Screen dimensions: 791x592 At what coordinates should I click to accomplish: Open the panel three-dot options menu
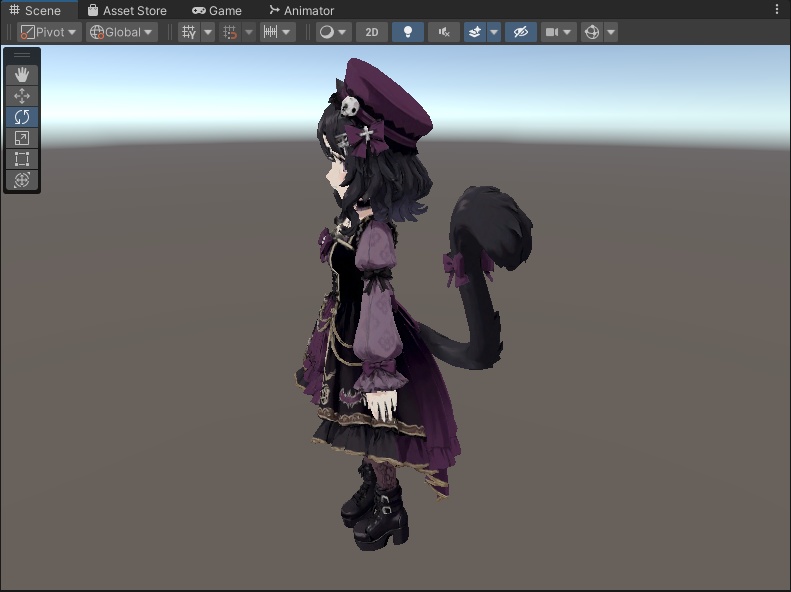776,10
